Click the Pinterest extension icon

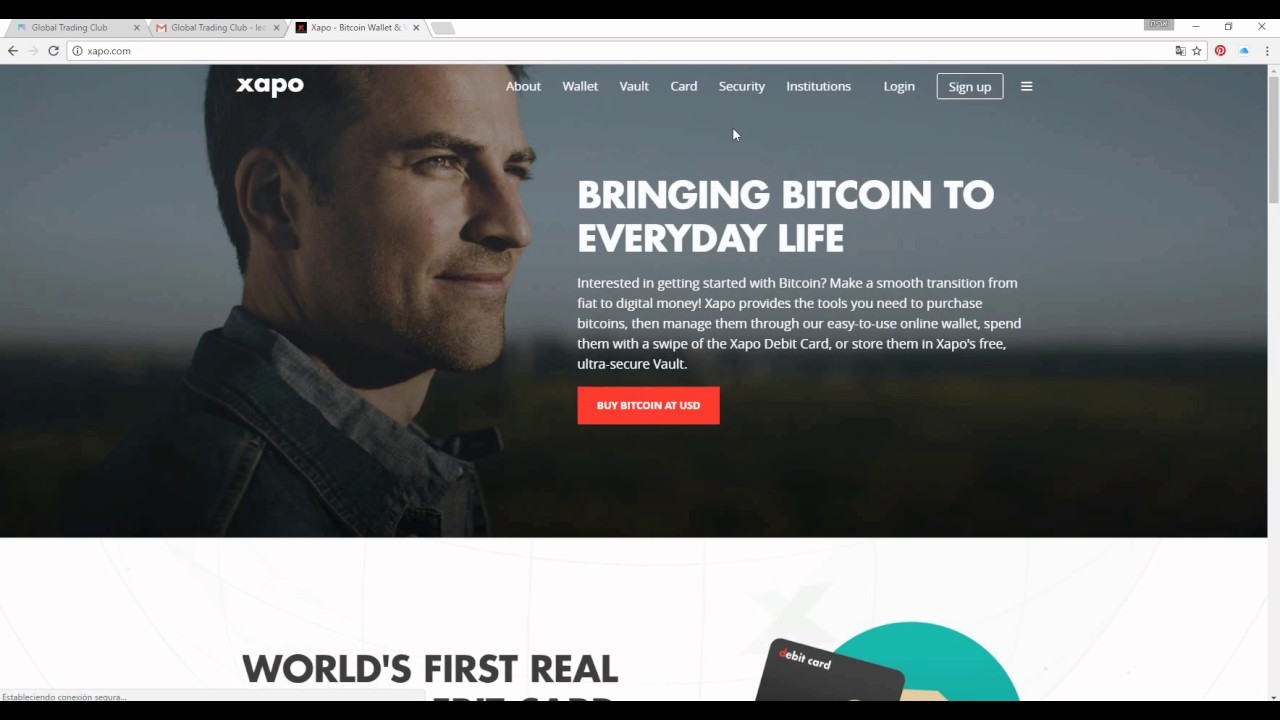[x=1220, y=51]
